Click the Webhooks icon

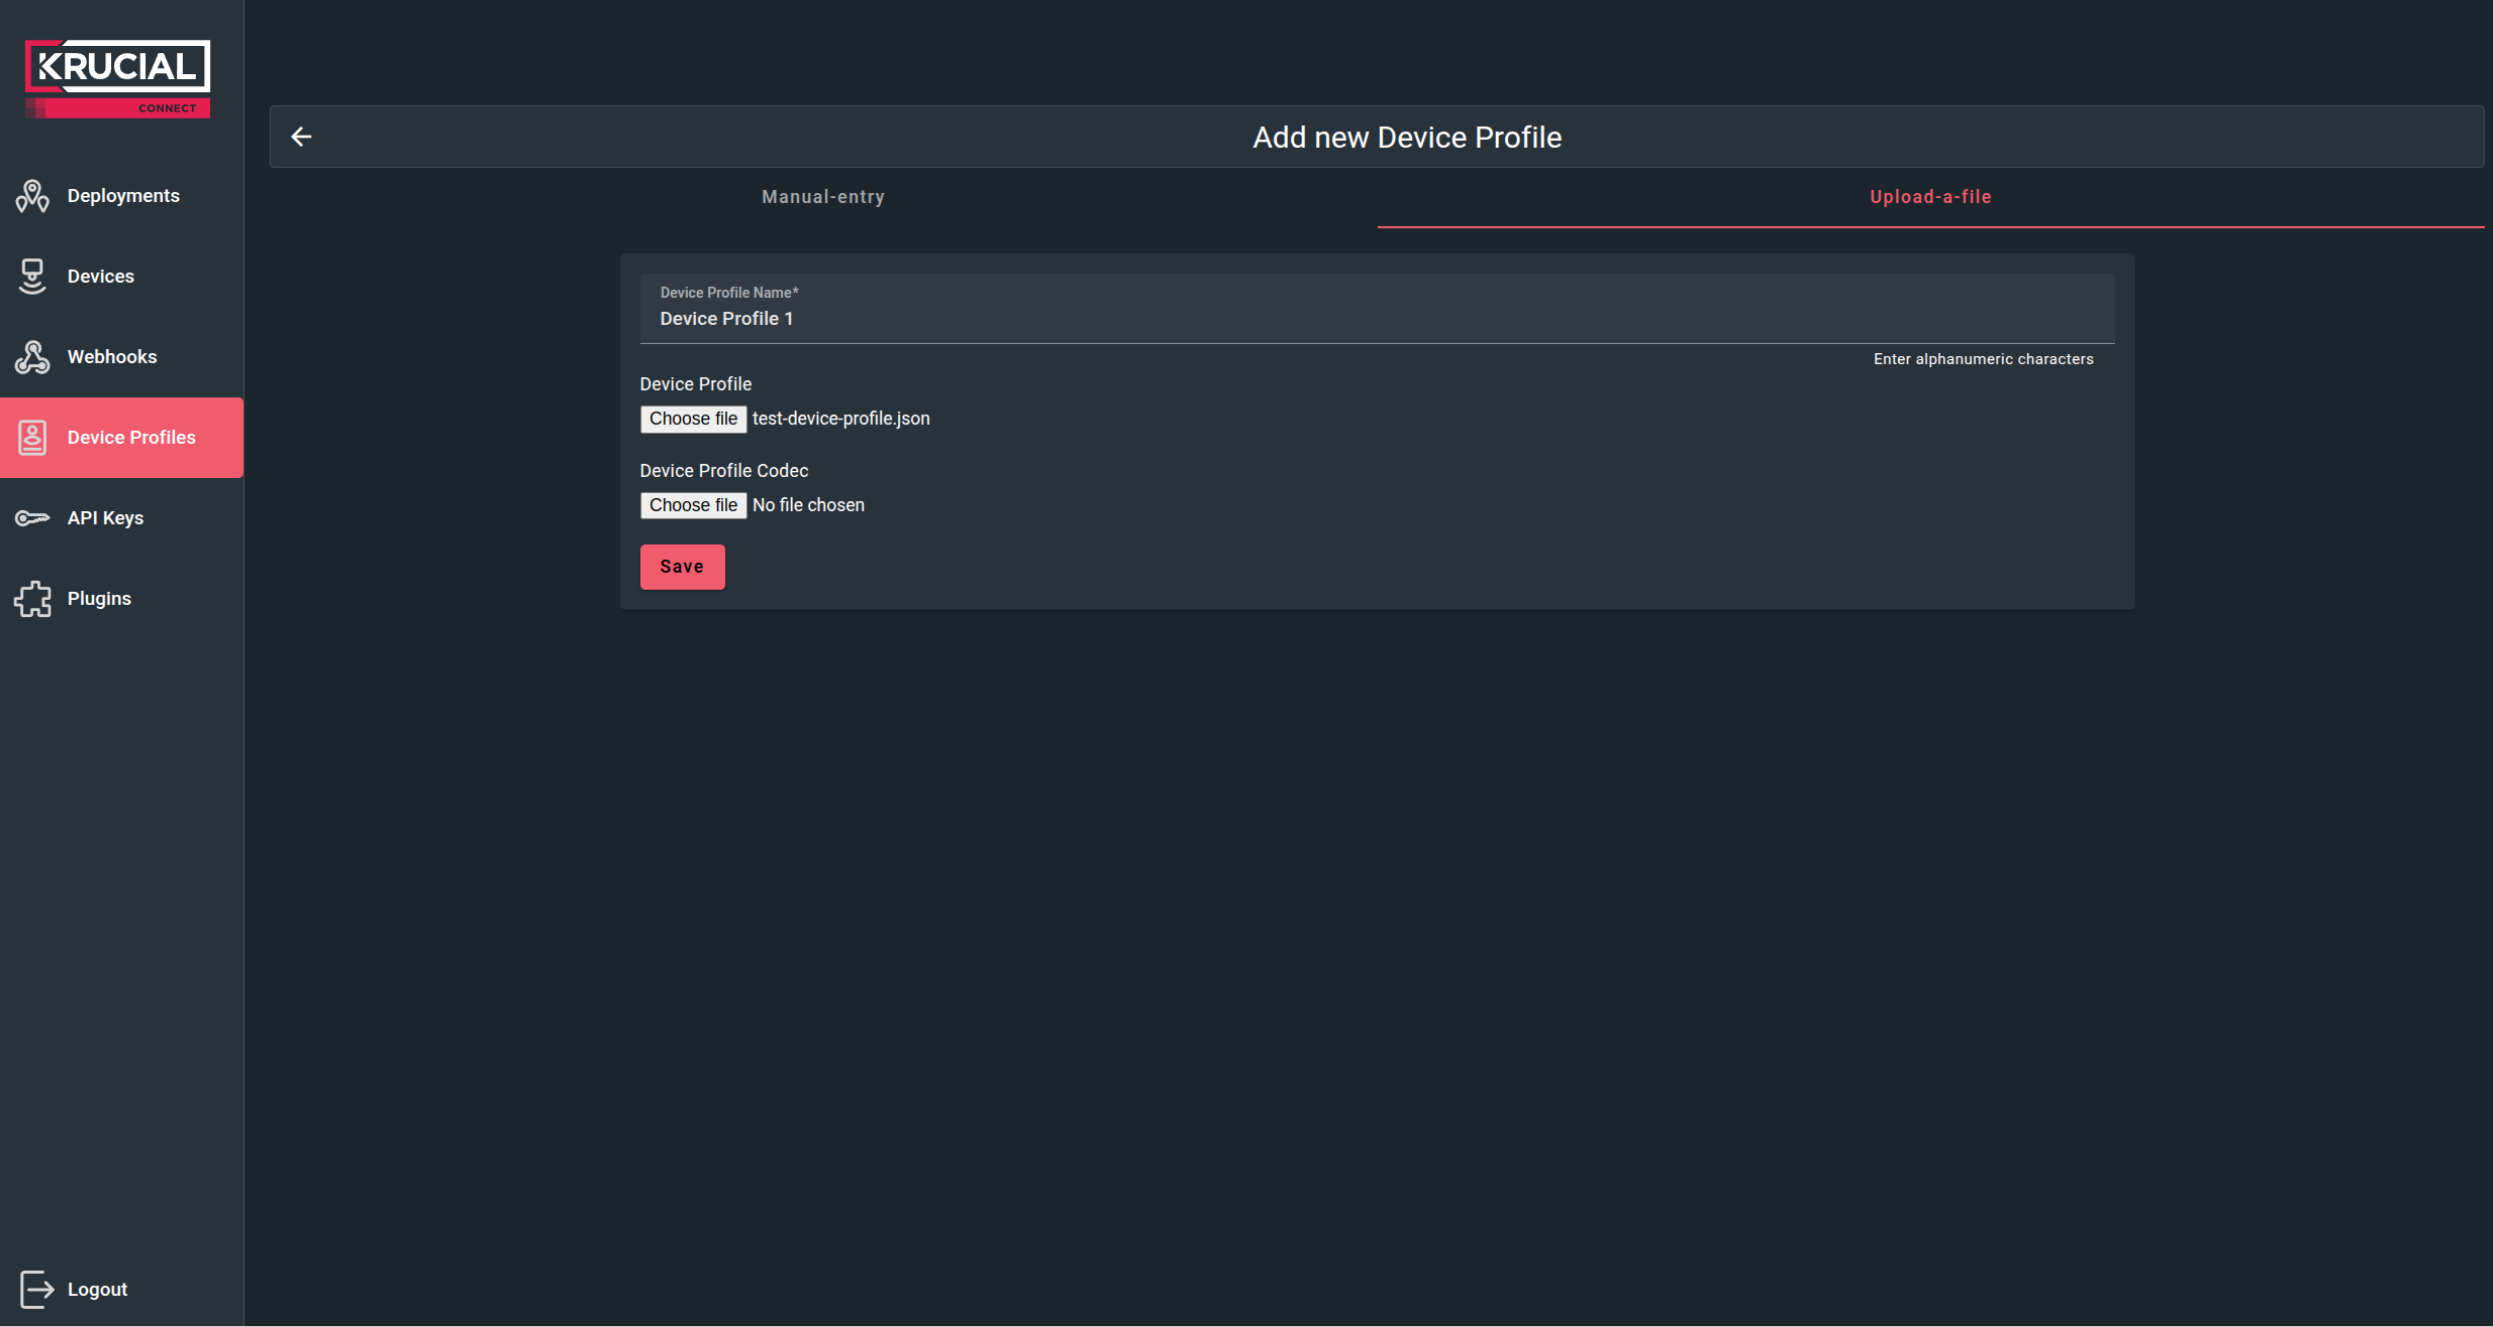click(32, 357)
